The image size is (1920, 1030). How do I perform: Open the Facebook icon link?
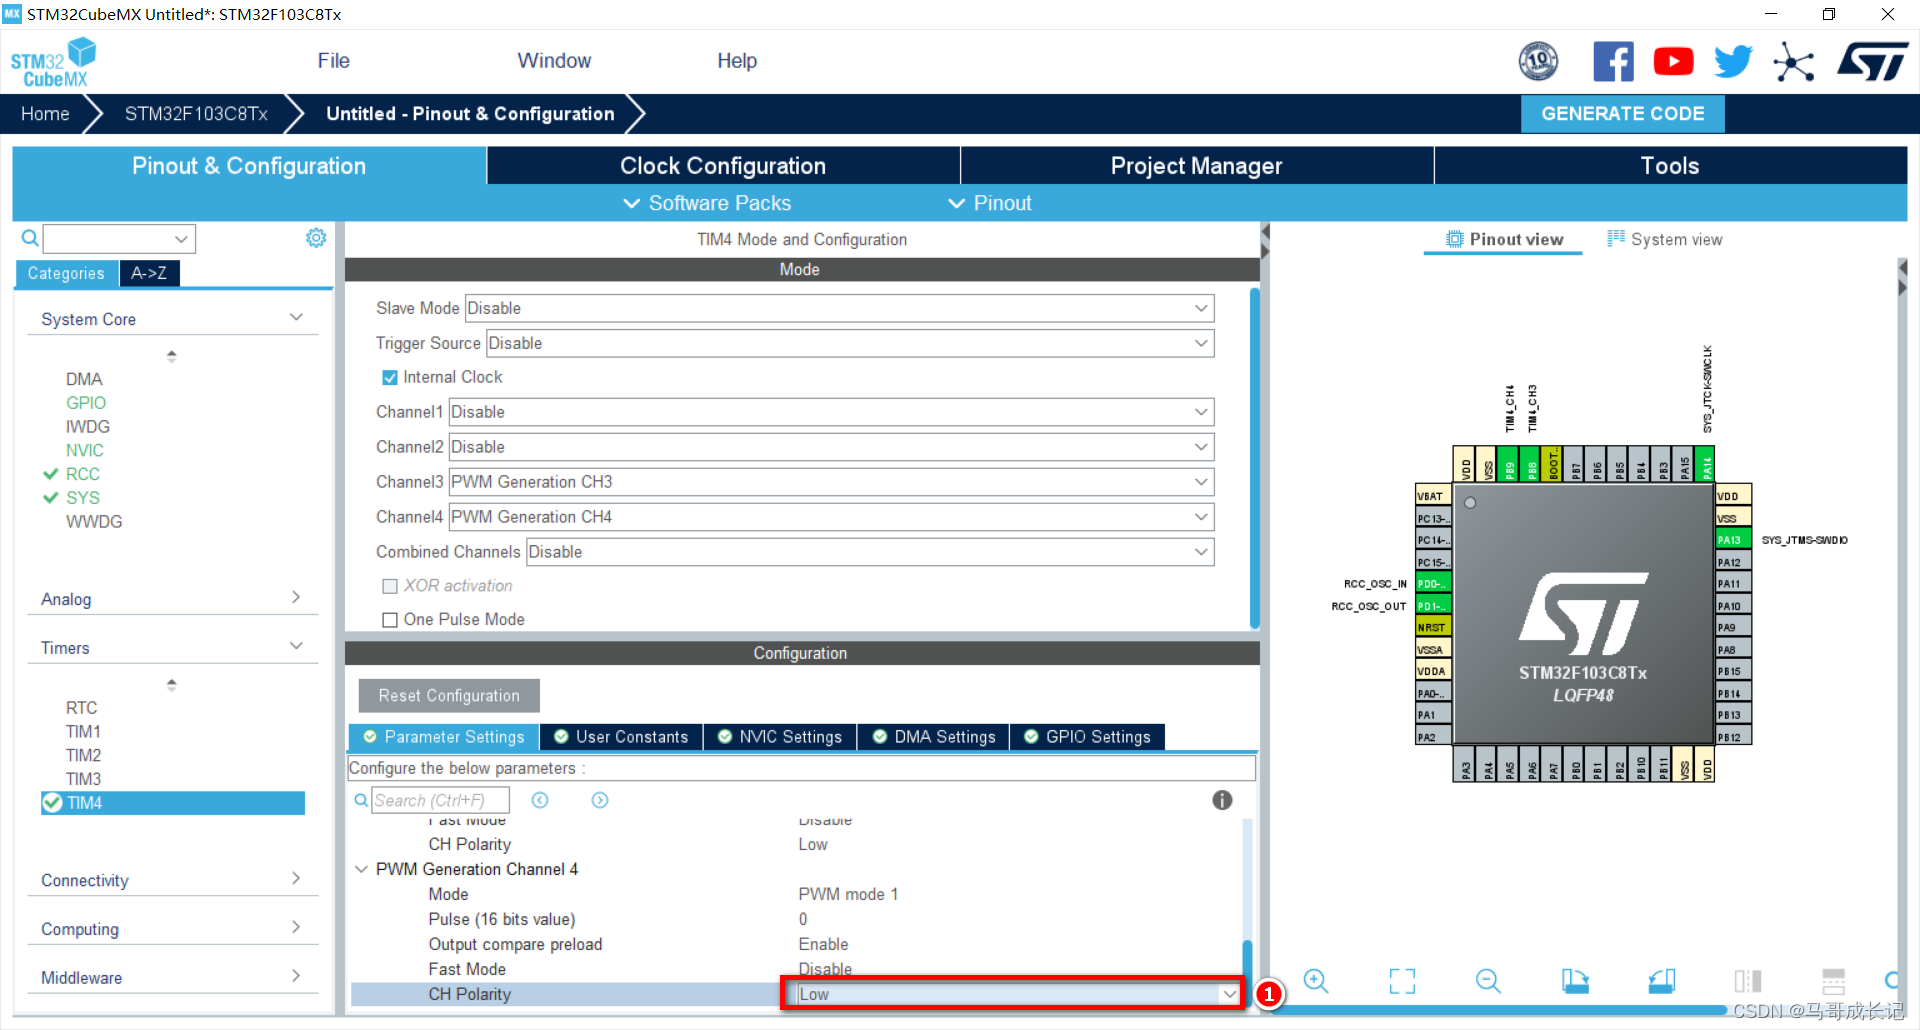coord(1613,61)
